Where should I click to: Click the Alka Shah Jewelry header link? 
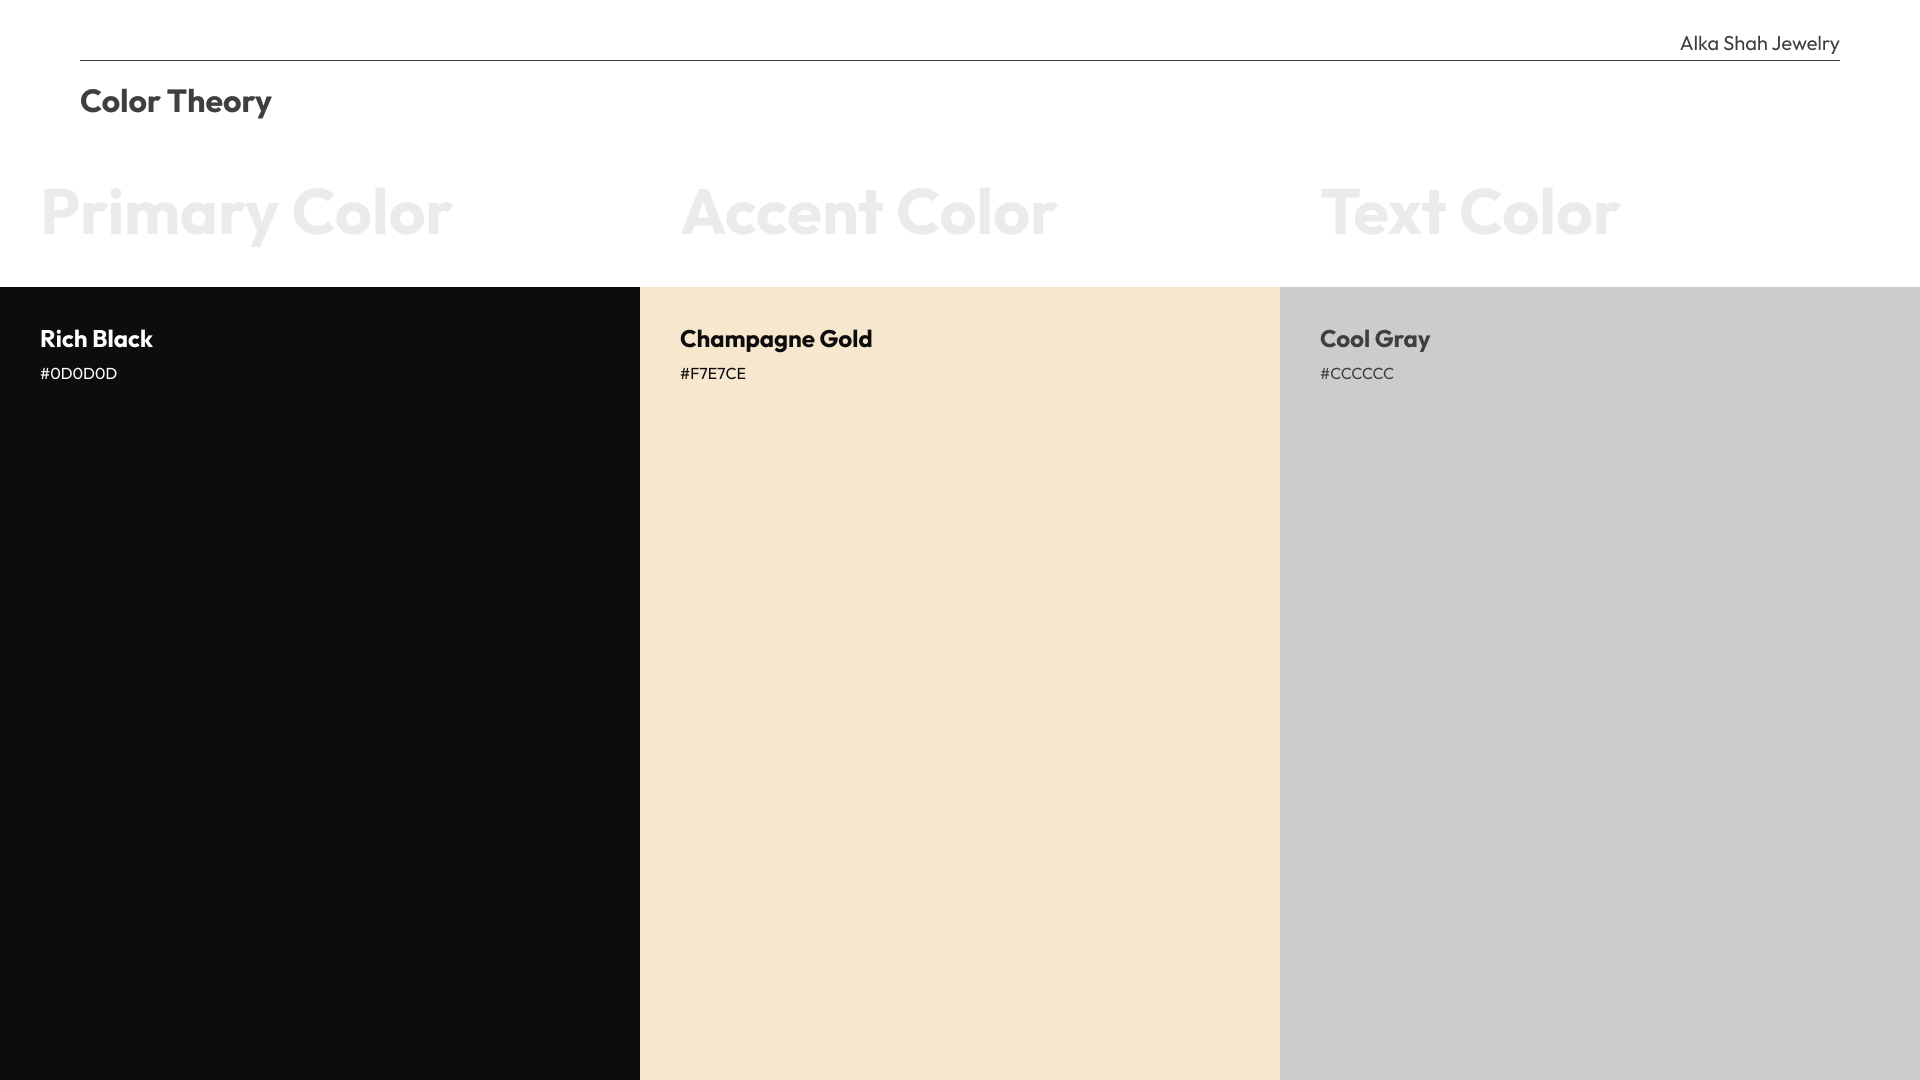click(1758, 43)
